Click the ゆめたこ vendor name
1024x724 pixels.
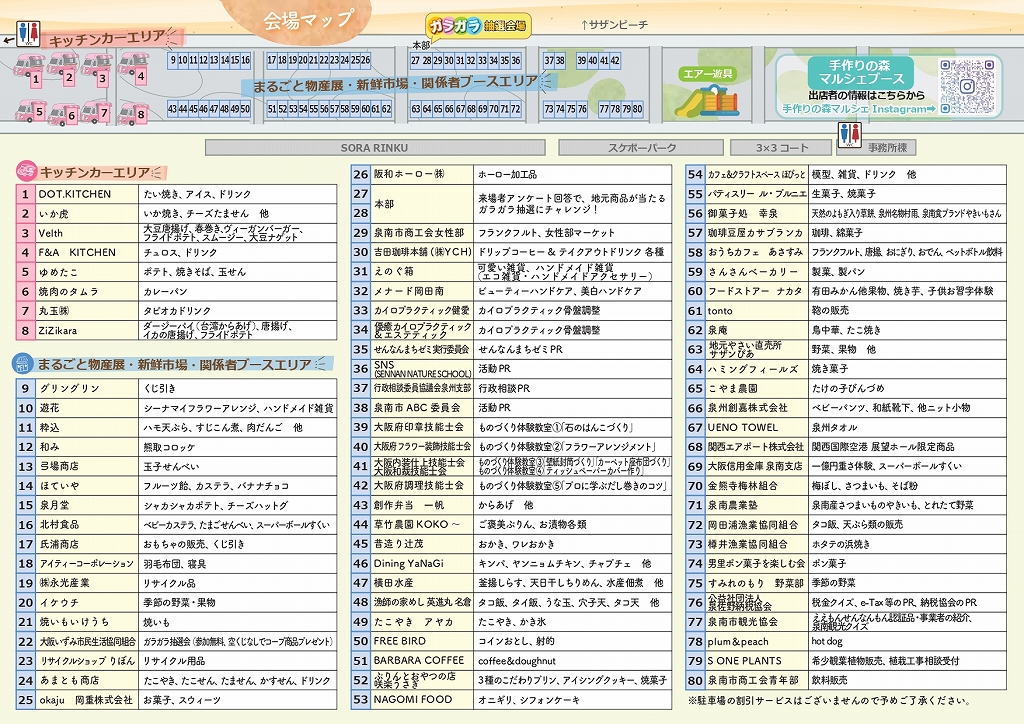(x=57, y=272)
